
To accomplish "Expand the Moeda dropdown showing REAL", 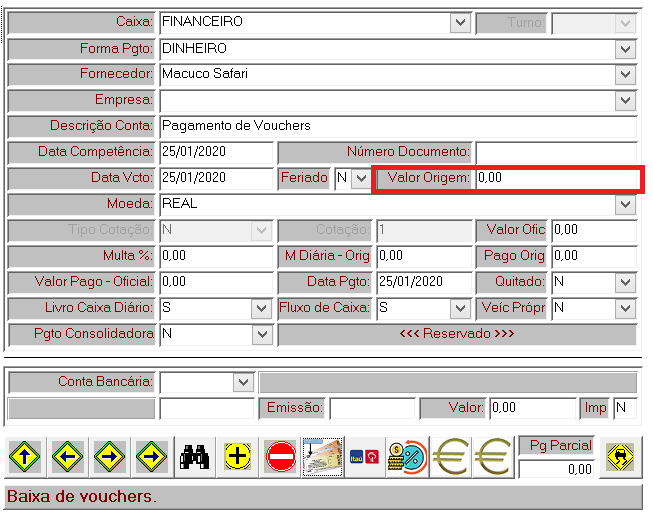I will click(625, 204).
